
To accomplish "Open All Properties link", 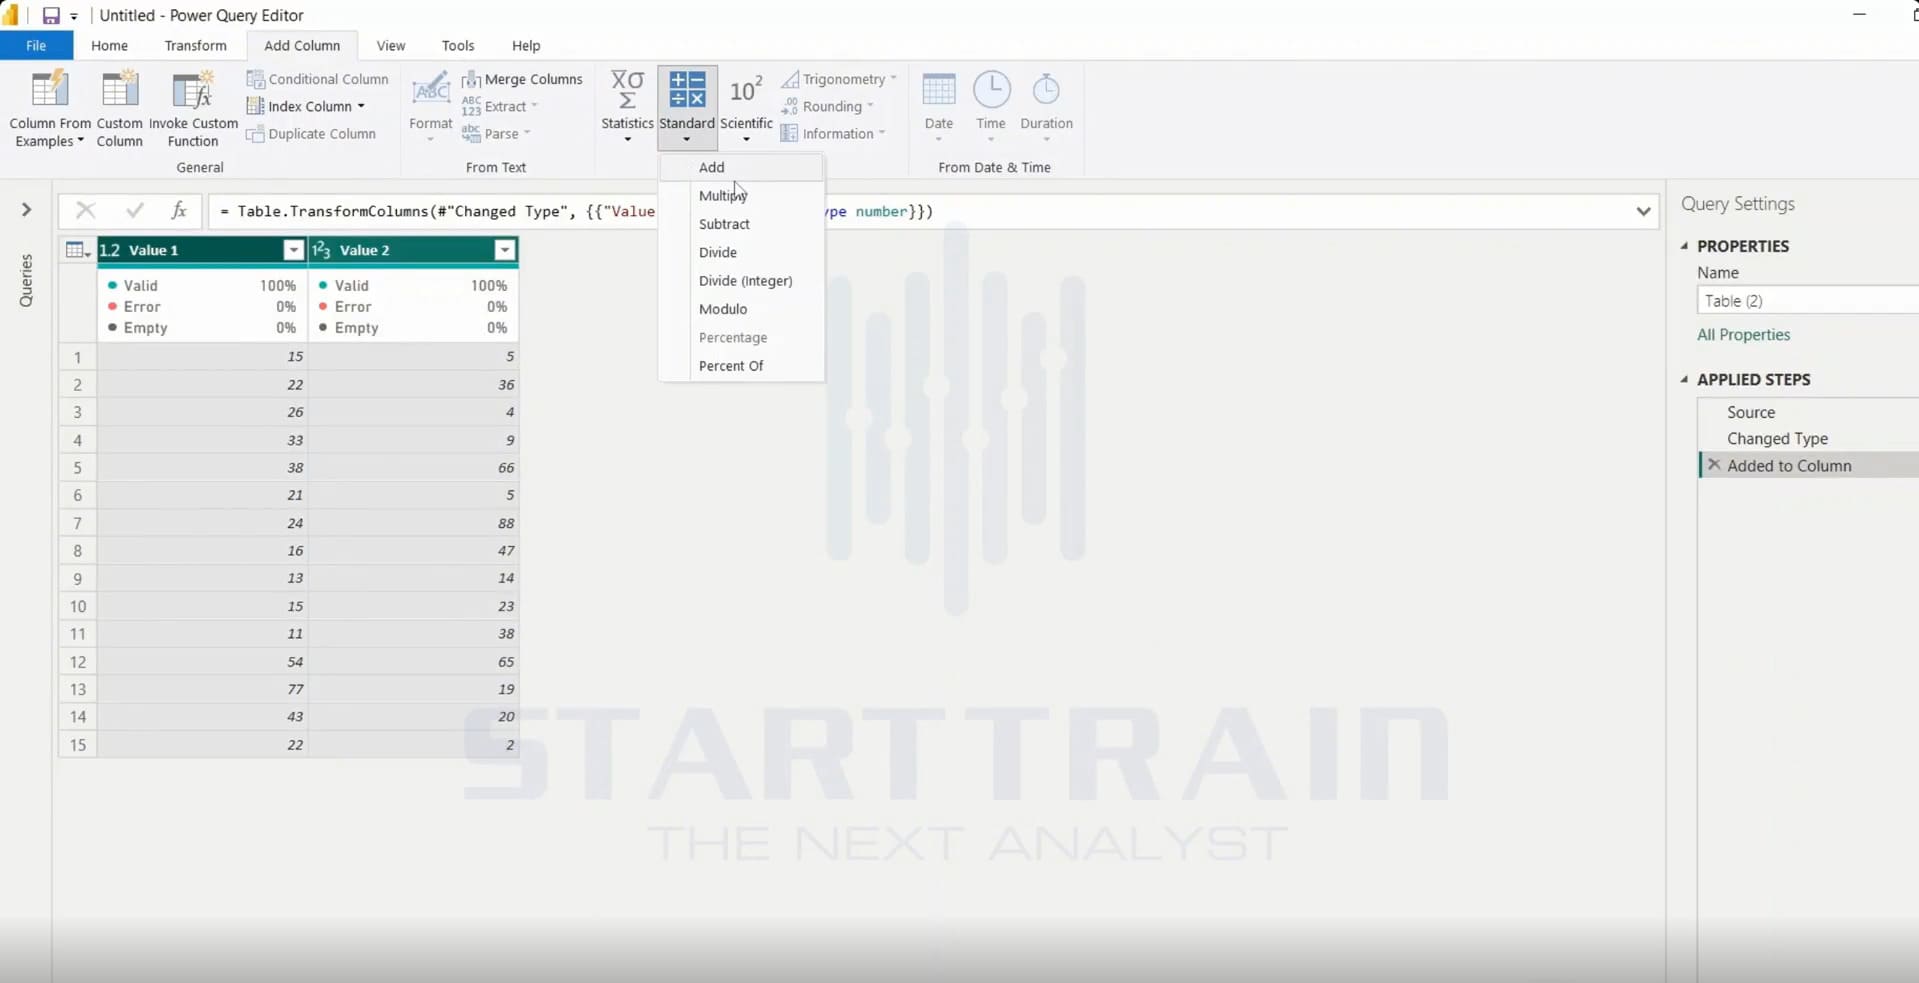I will [1743, 335].
